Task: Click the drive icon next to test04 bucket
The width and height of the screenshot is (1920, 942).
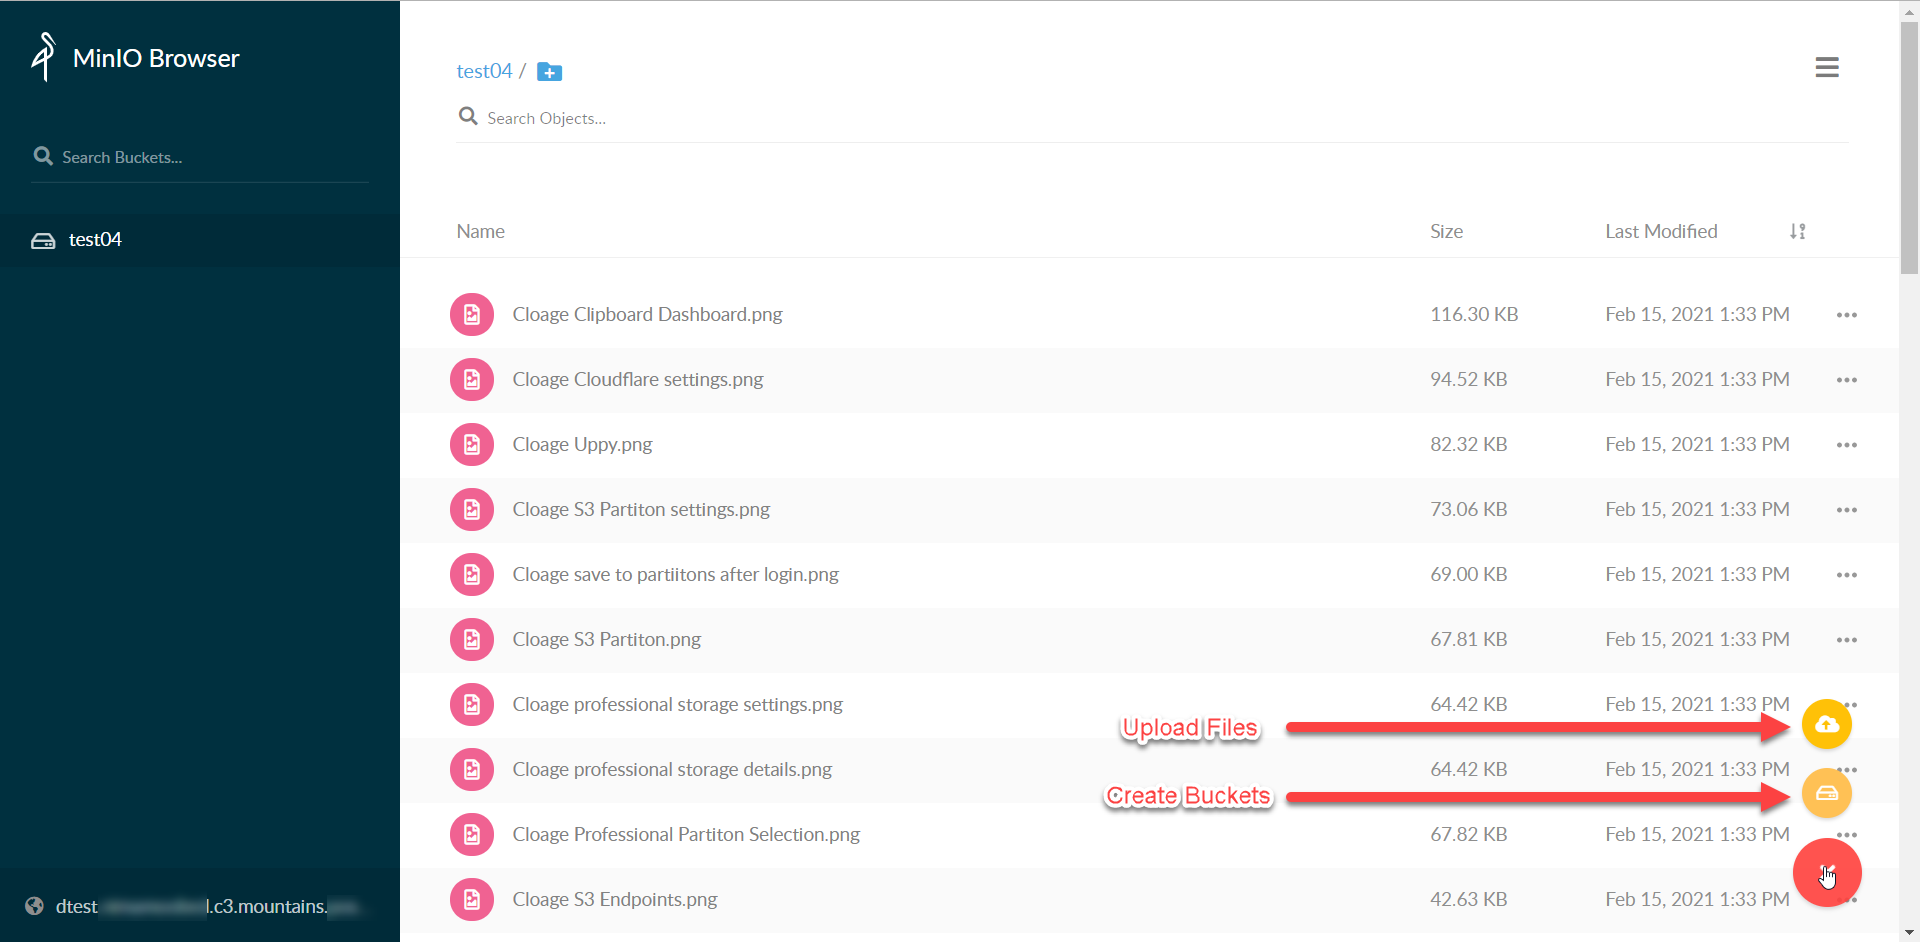Action: pos(43,240)
